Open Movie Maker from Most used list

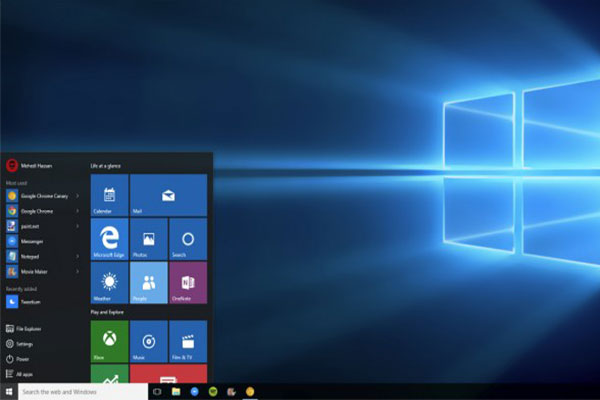pos(43,271)
